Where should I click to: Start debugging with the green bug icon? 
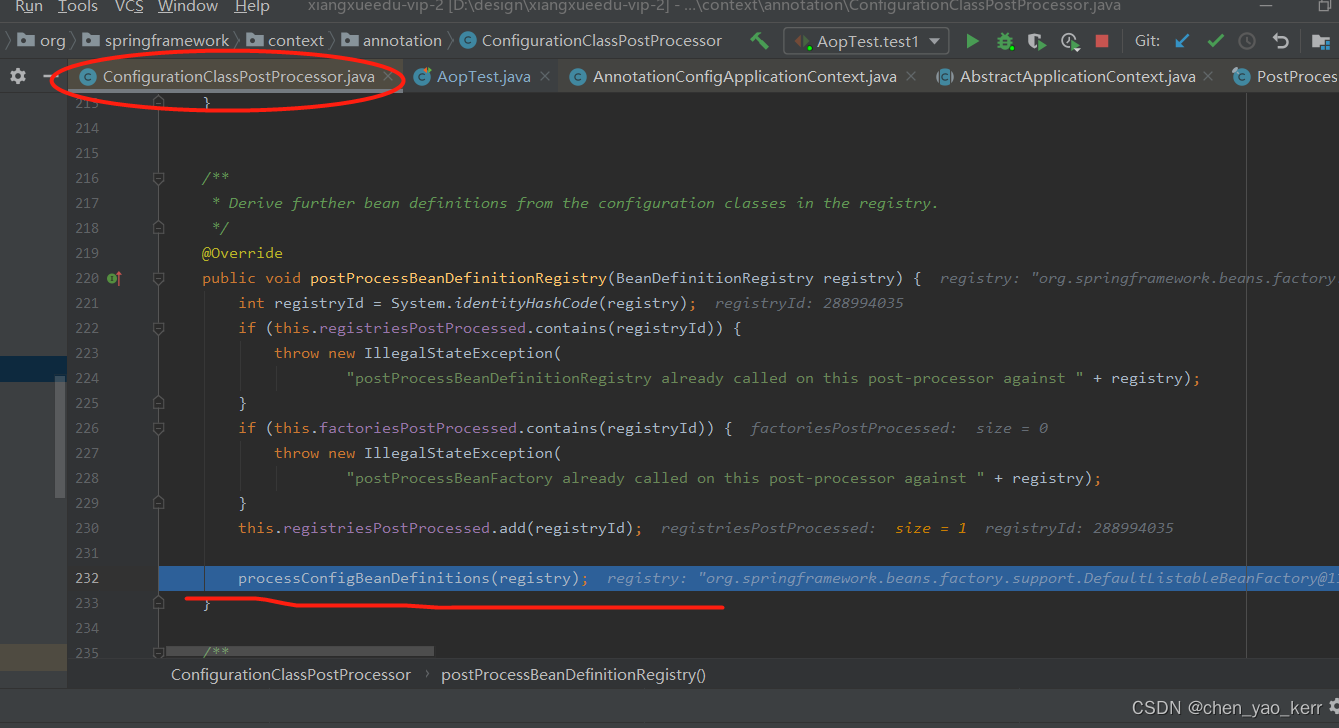tap(1005, 41)
